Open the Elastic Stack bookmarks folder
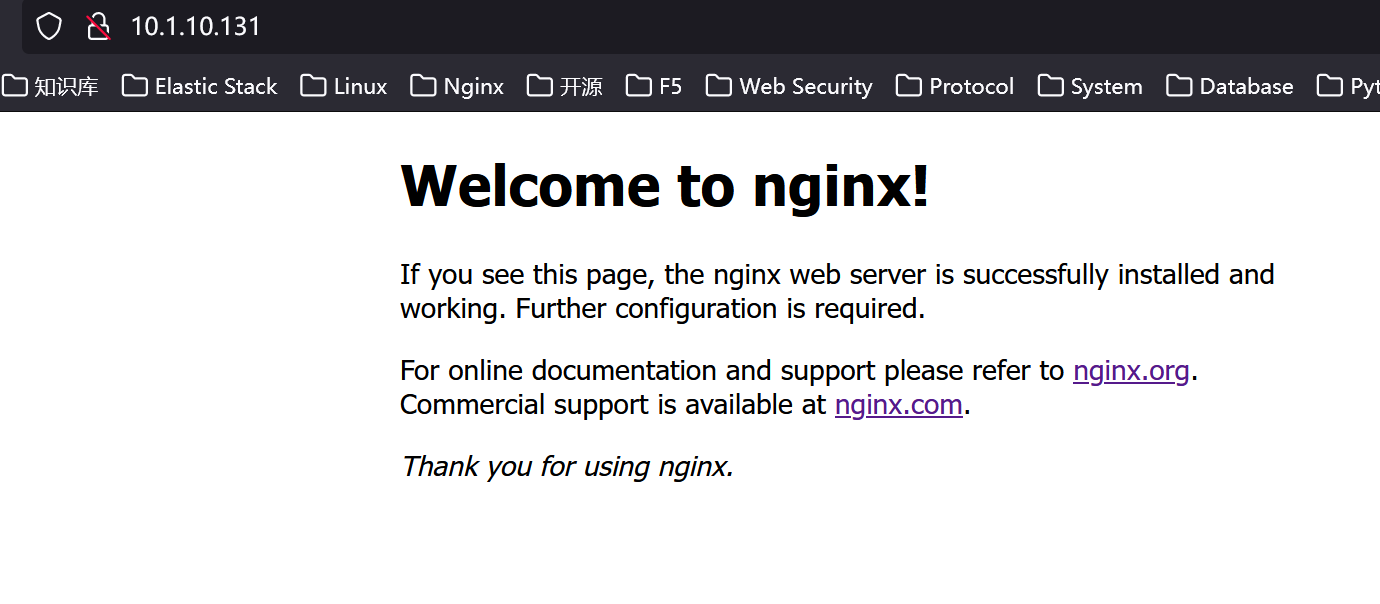This screenshot has height=604, width=1380. pos(199,86)
